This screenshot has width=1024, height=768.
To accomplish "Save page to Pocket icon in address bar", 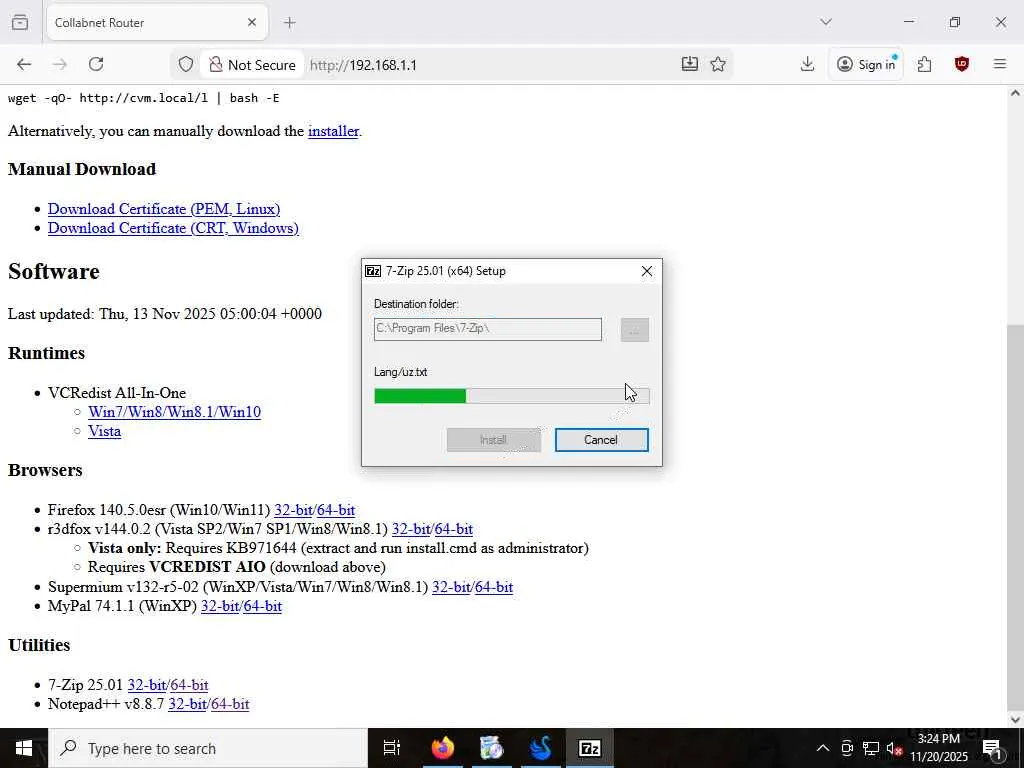I will [690, 64].
